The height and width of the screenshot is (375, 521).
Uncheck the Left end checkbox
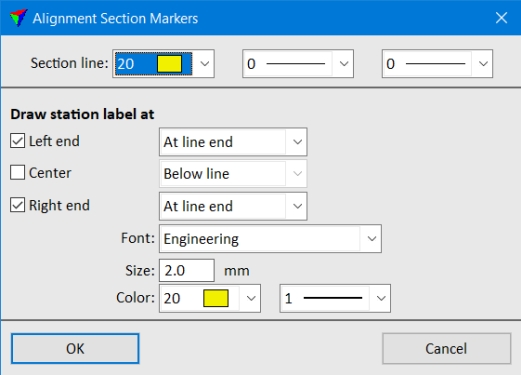tap(17, 141)
